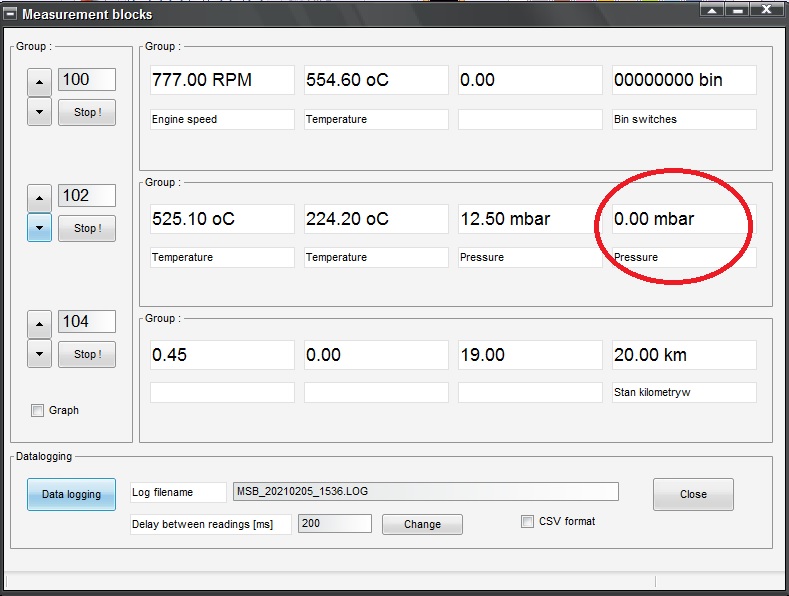The image size is (789, 596).
Task: Click the Change delay button
Action: click(x=422, y=524)
